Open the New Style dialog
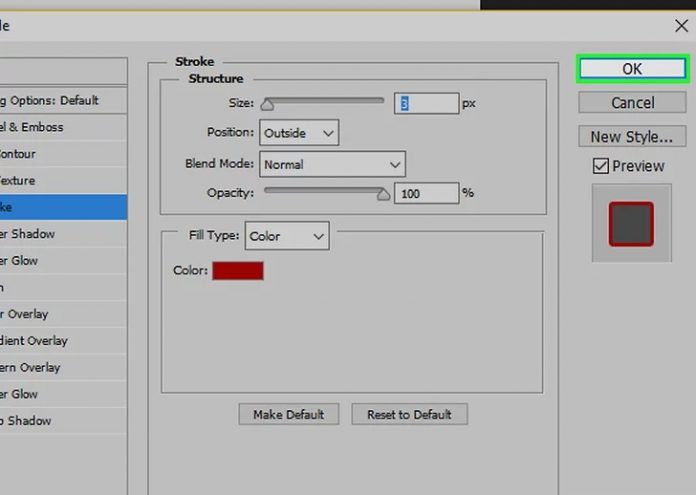The height and width of the screenshot is (495, 696). [632, 137]
